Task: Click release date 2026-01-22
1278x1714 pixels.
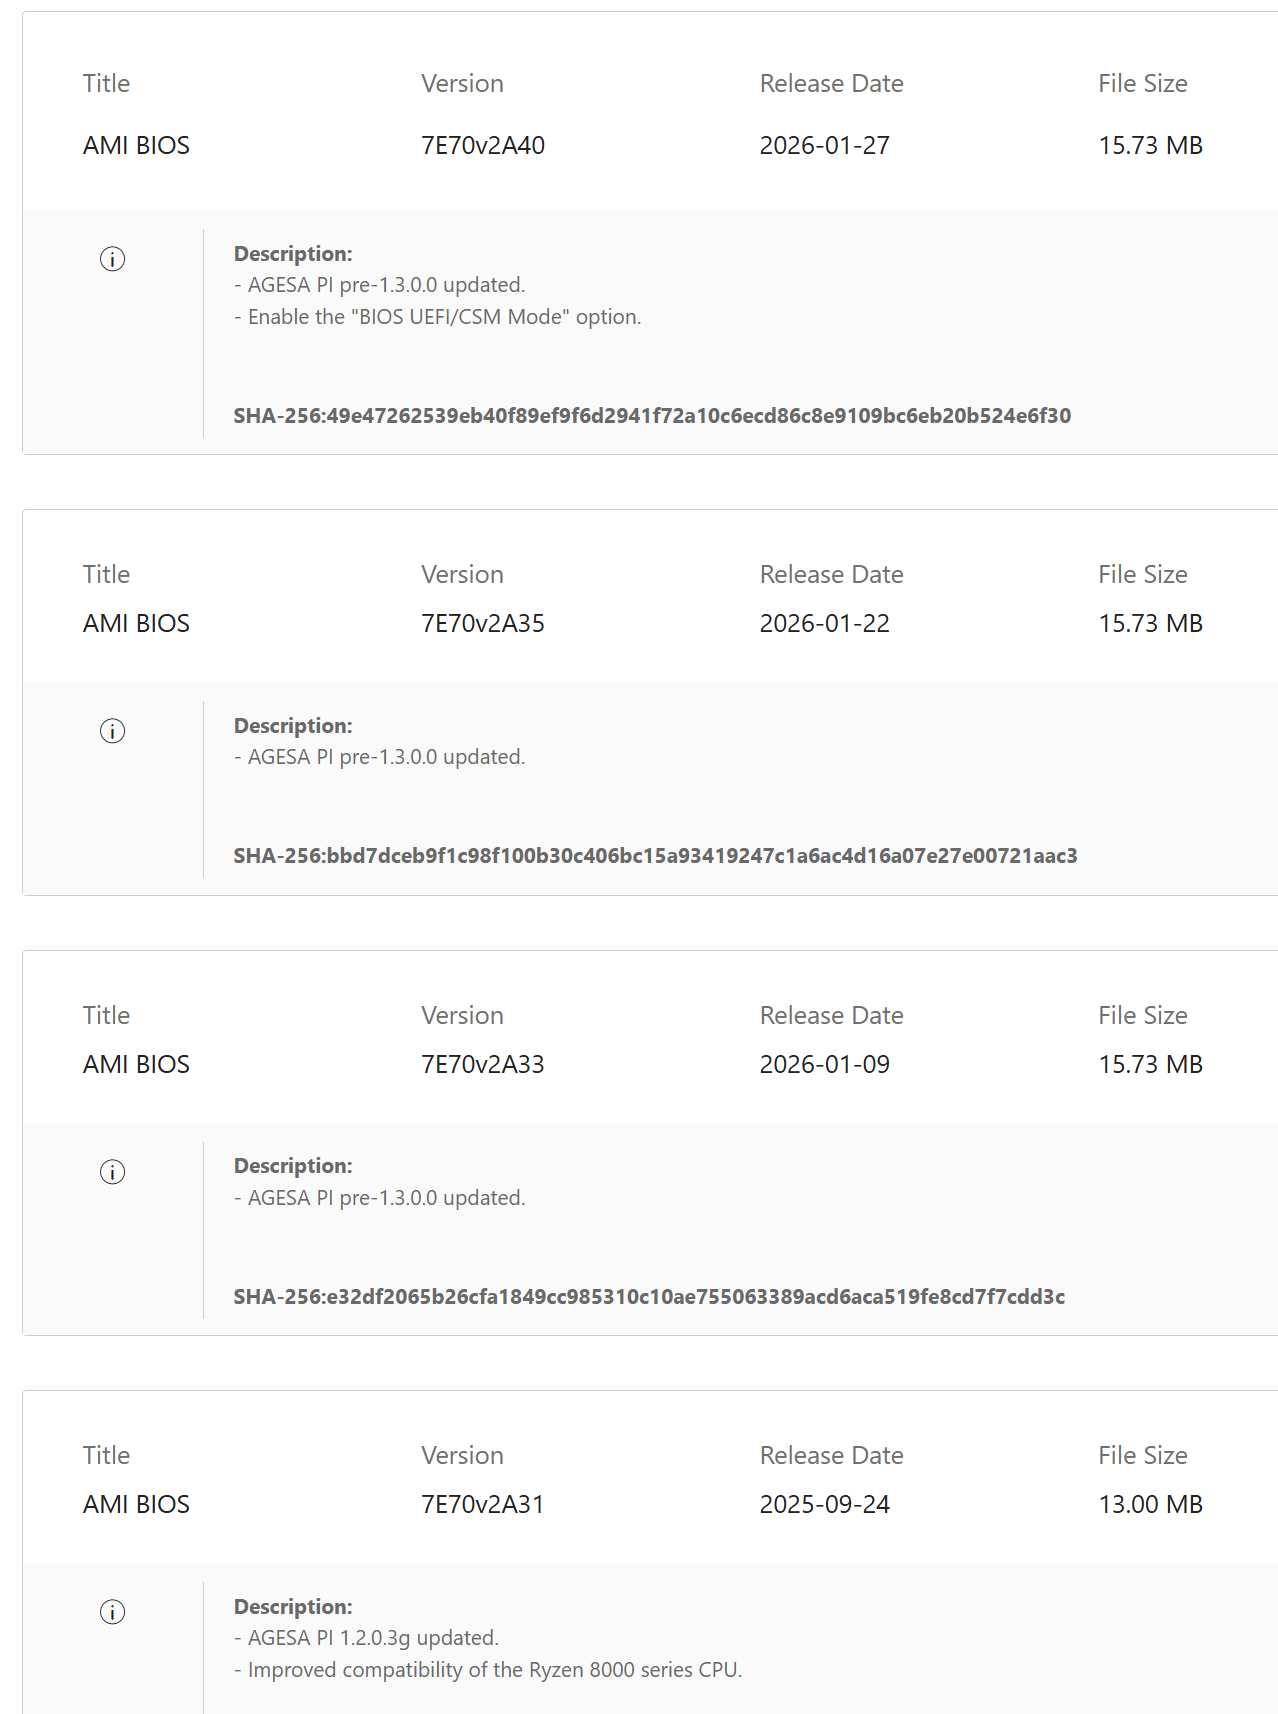Action: [x=825, y=623]
